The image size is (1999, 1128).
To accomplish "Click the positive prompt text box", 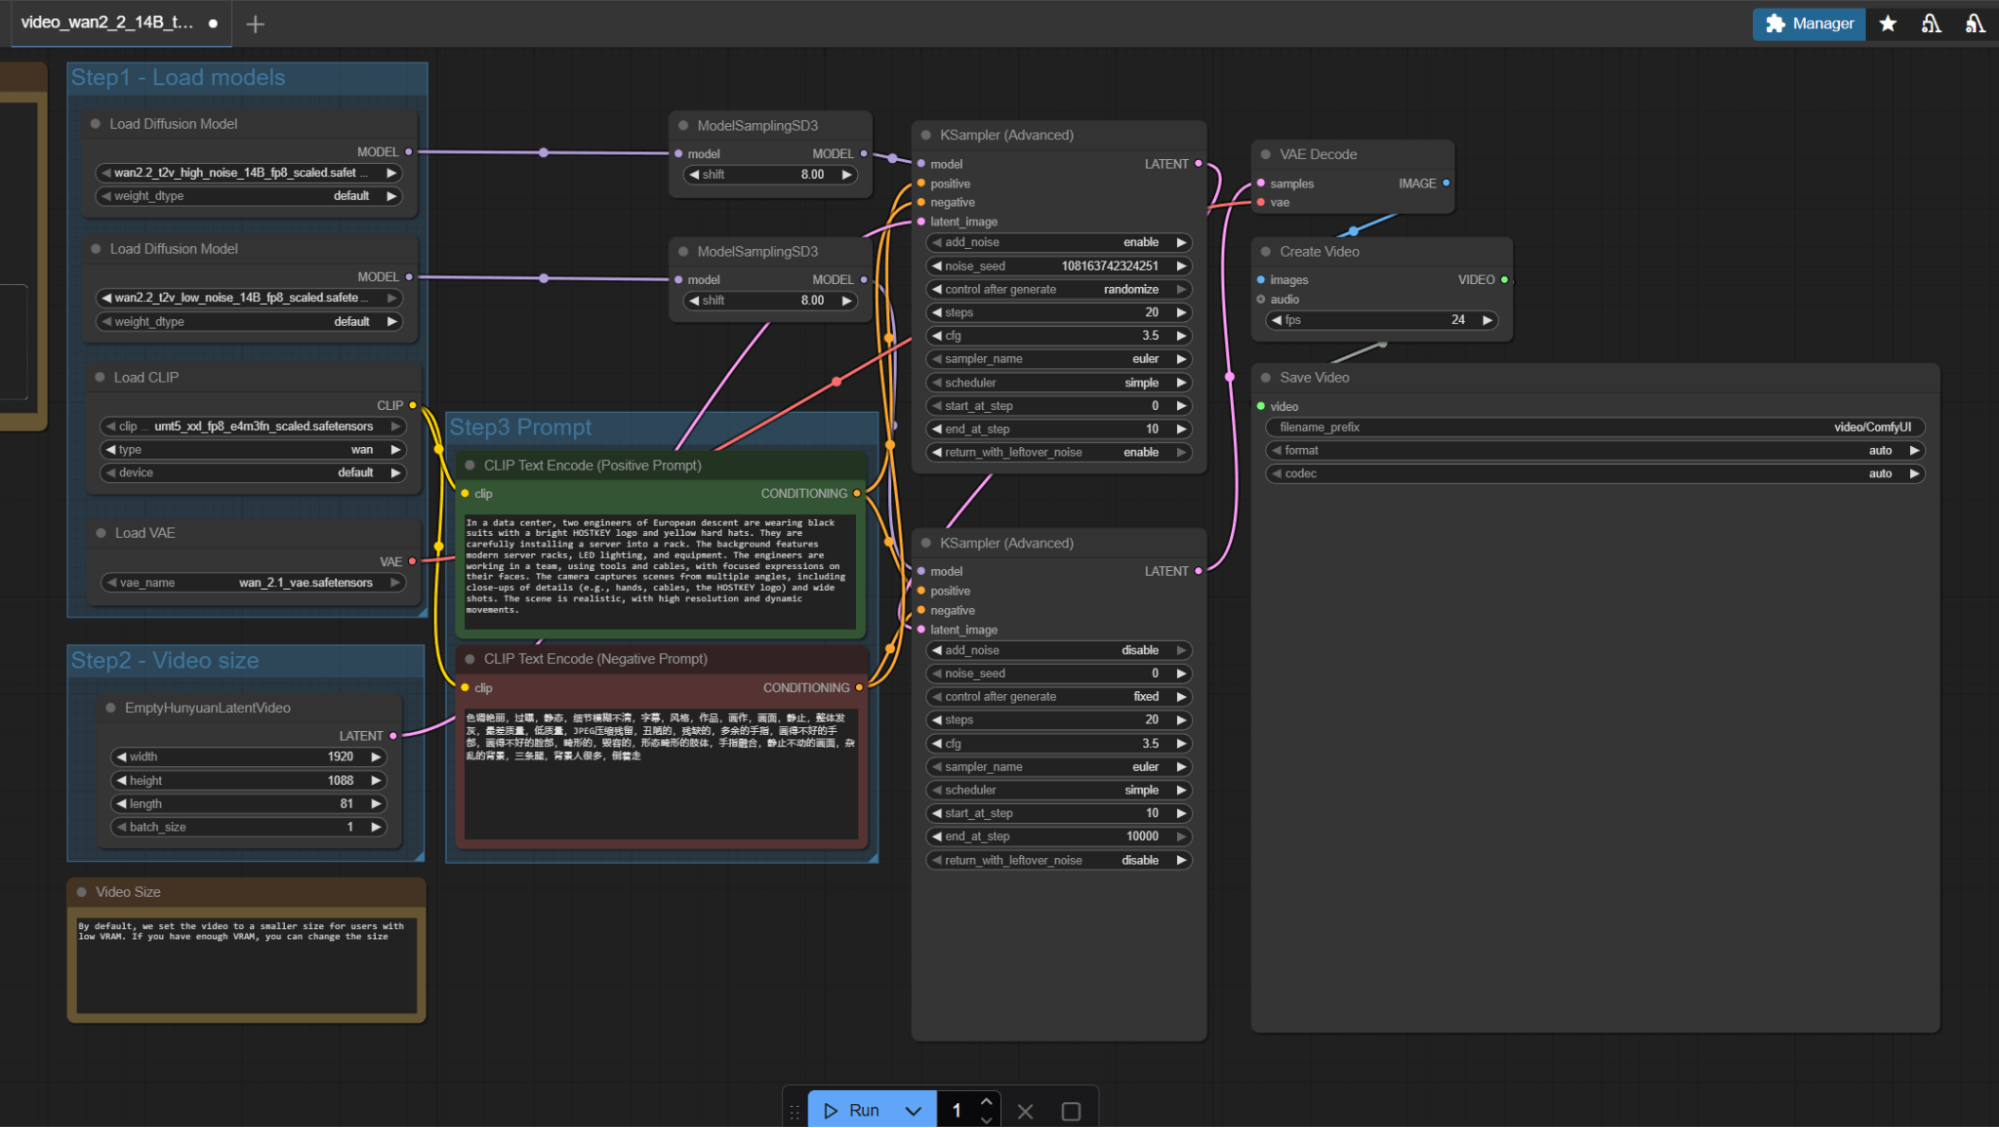I will [660, 570].
